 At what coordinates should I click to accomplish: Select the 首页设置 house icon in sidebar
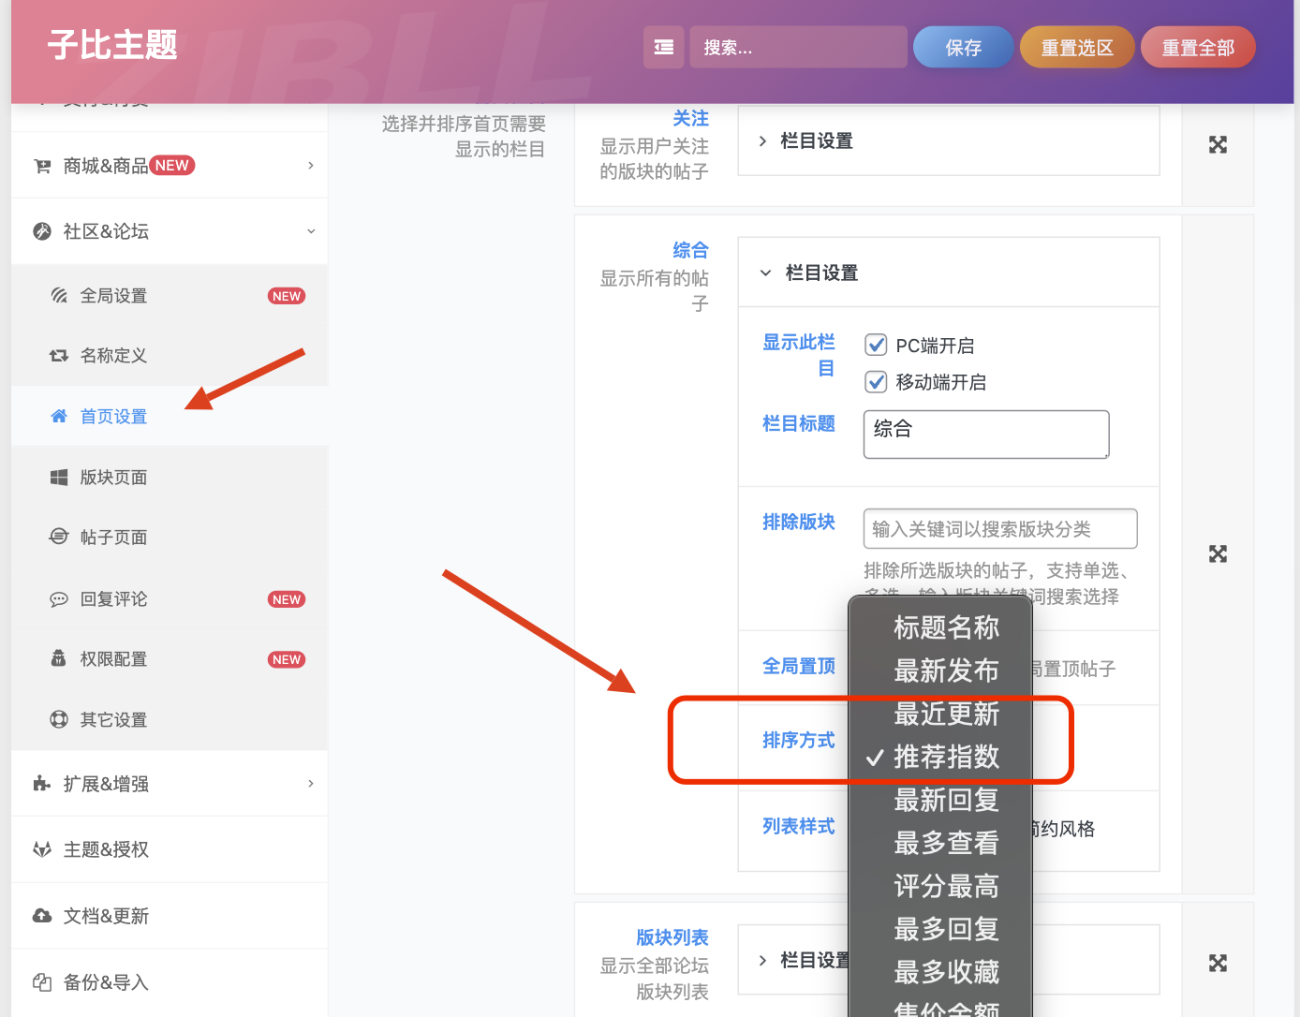tap(58, 416)
